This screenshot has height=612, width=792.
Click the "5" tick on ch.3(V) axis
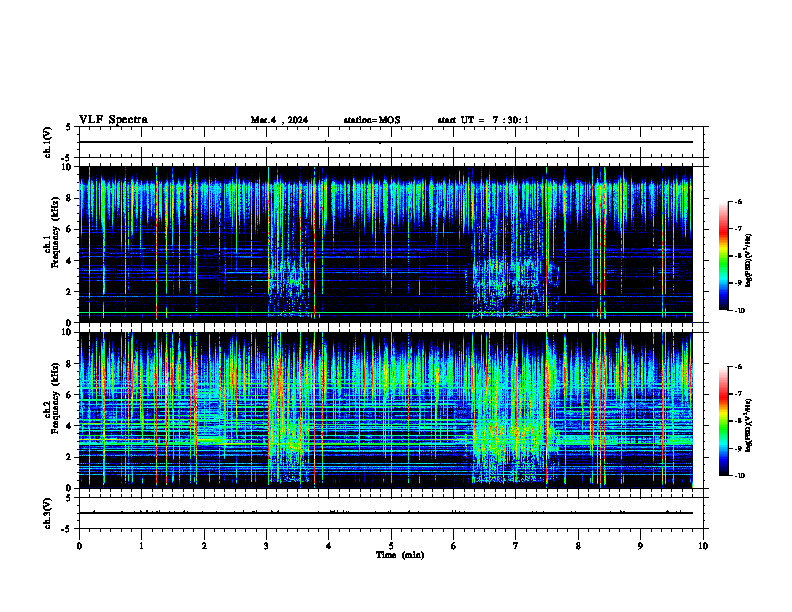[69, 498]
